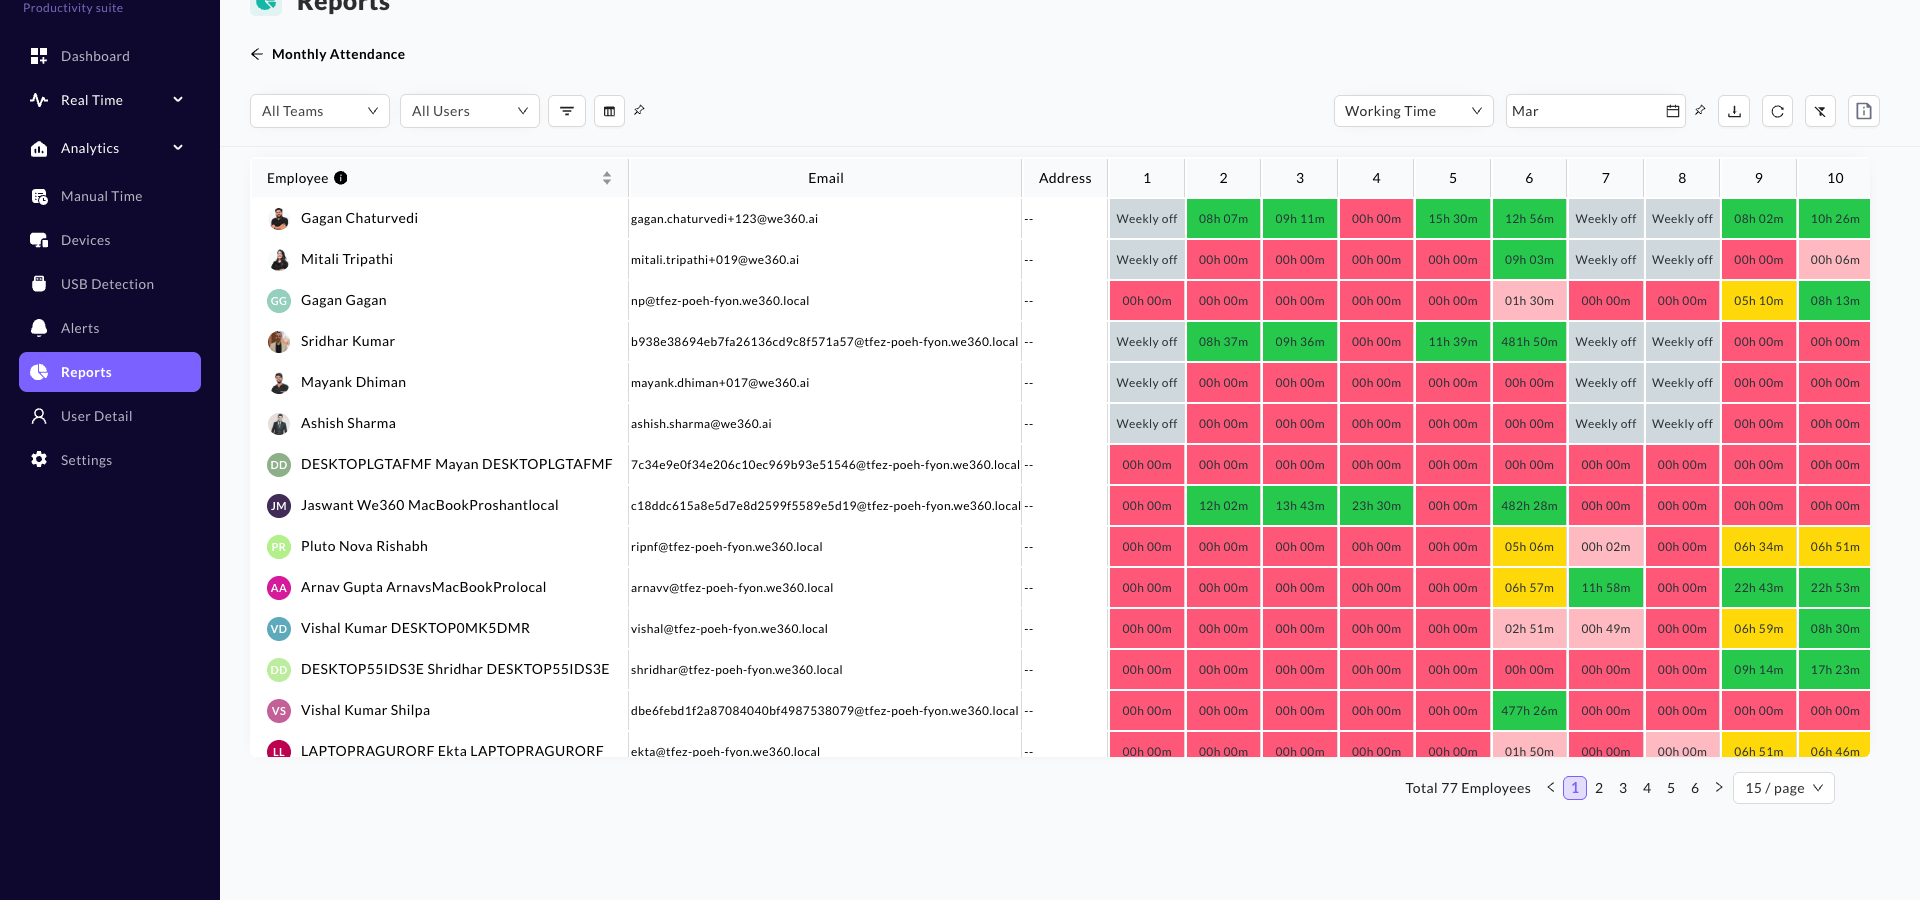The image size is (1920, 900).
Task: Click Mitali Tripathi's email address
Action: 715,260
